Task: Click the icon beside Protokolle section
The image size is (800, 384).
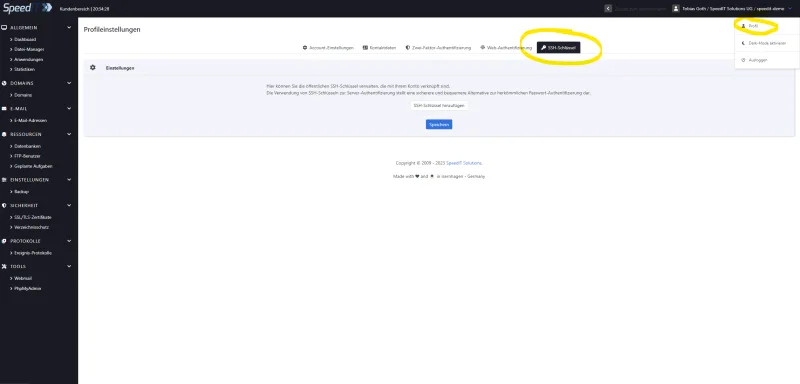Action: tap(5, 241)
